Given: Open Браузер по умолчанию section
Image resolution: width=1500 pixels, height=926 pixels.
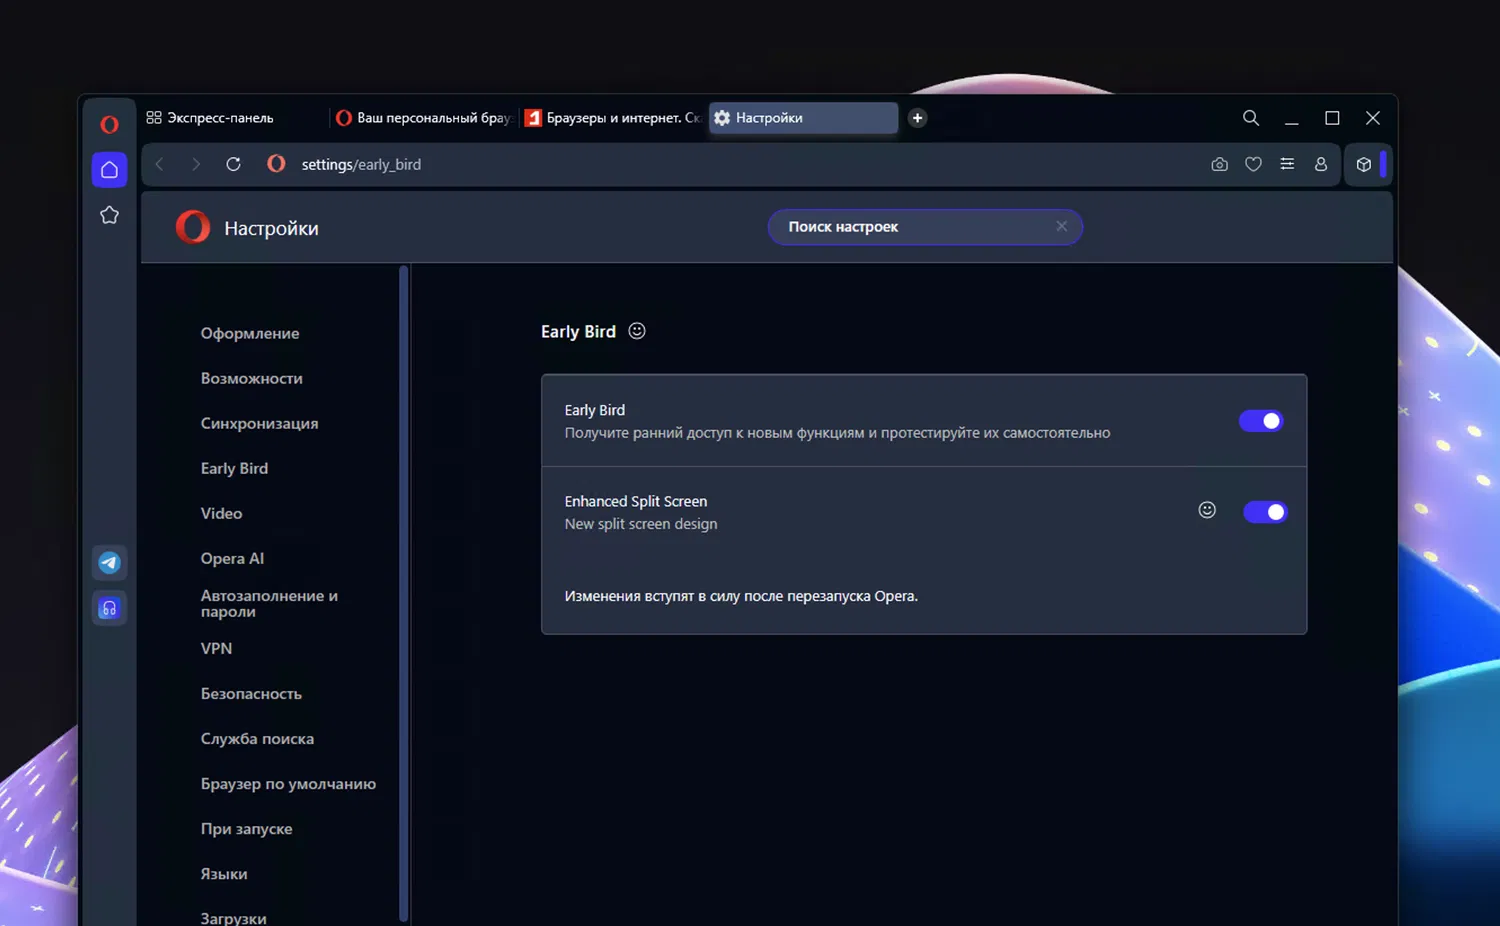Looking at the screenshot, I should [x=288, y=783].
